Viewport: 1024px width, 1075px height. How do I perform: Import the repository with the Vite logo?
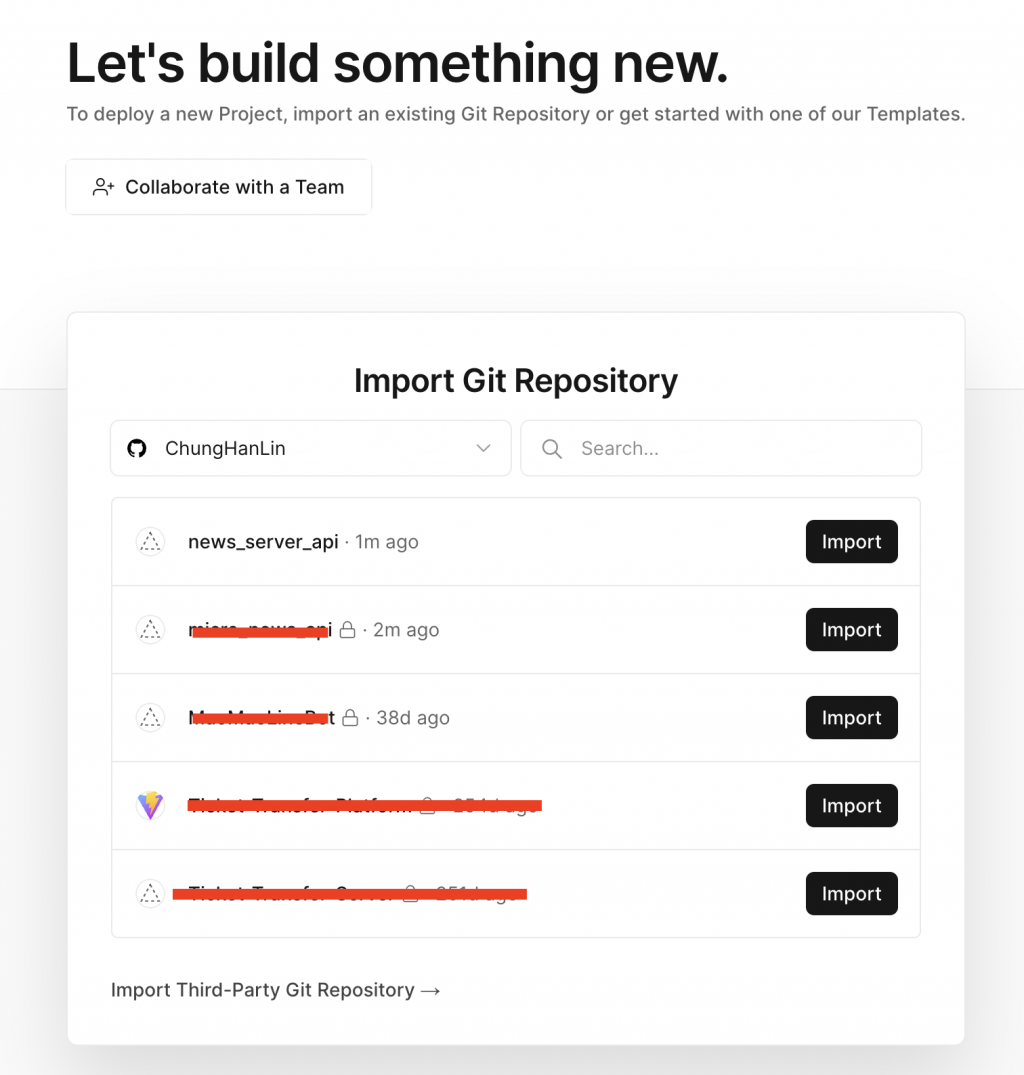[x=851, y=806]
